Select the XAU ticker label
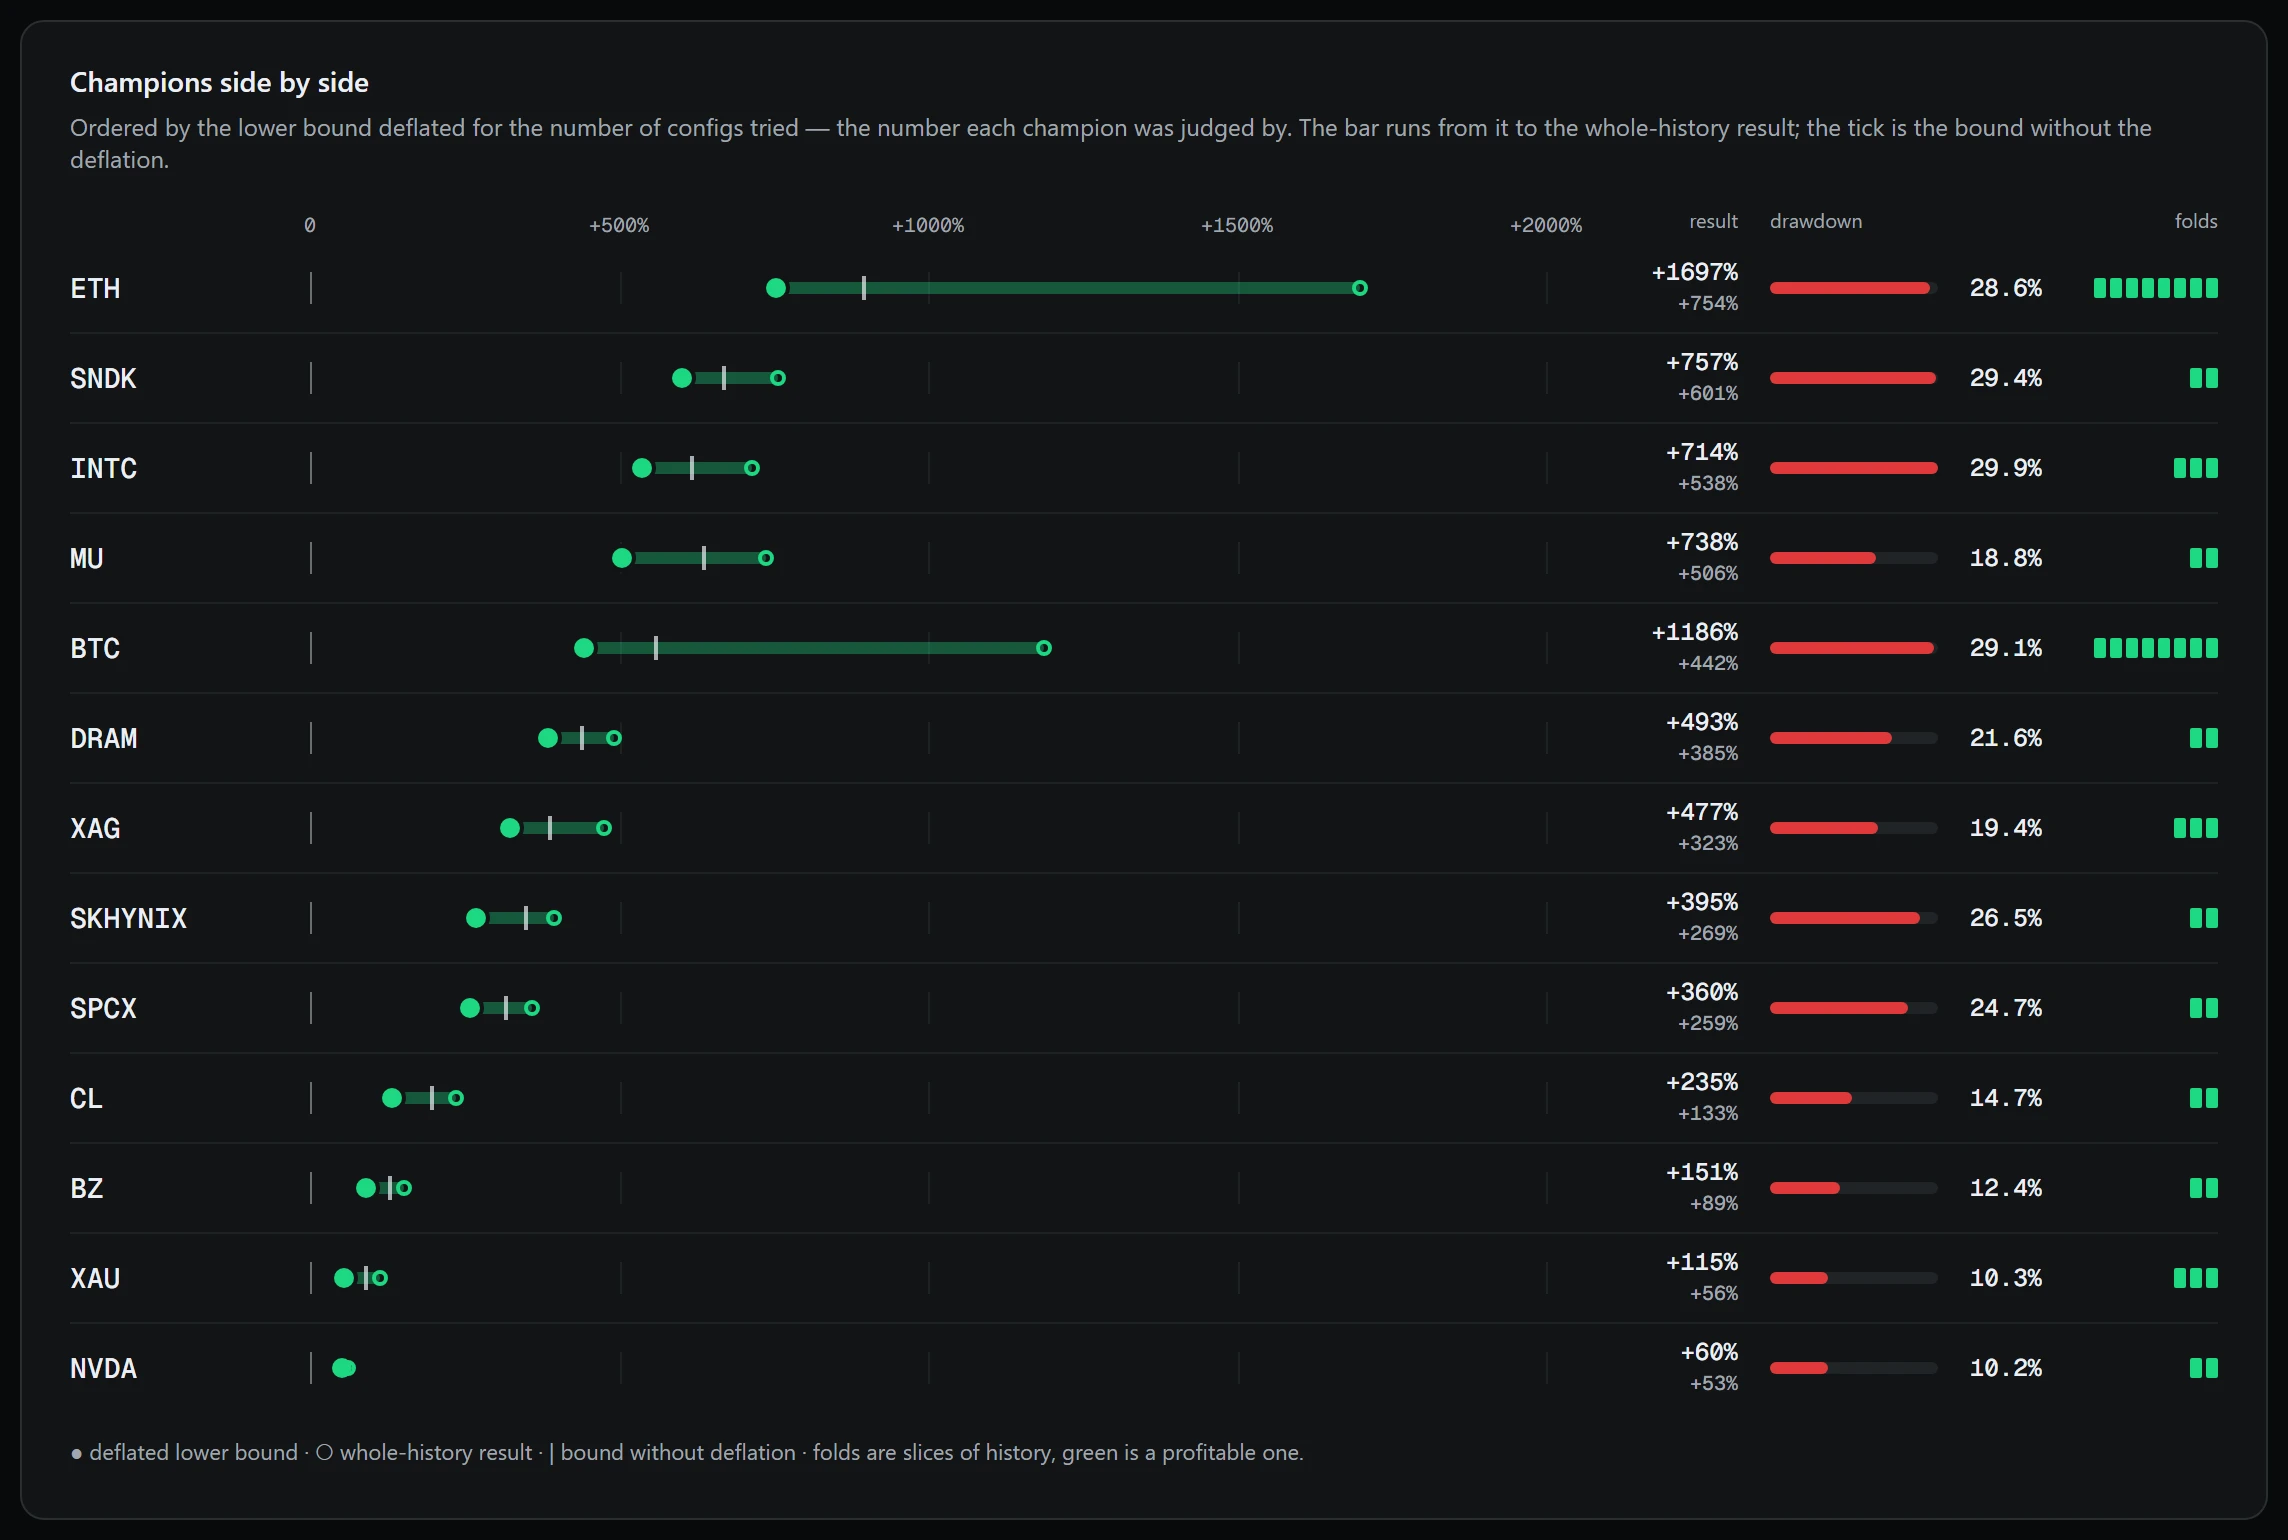2288x1540 pixels. [x=95, y=1279]
